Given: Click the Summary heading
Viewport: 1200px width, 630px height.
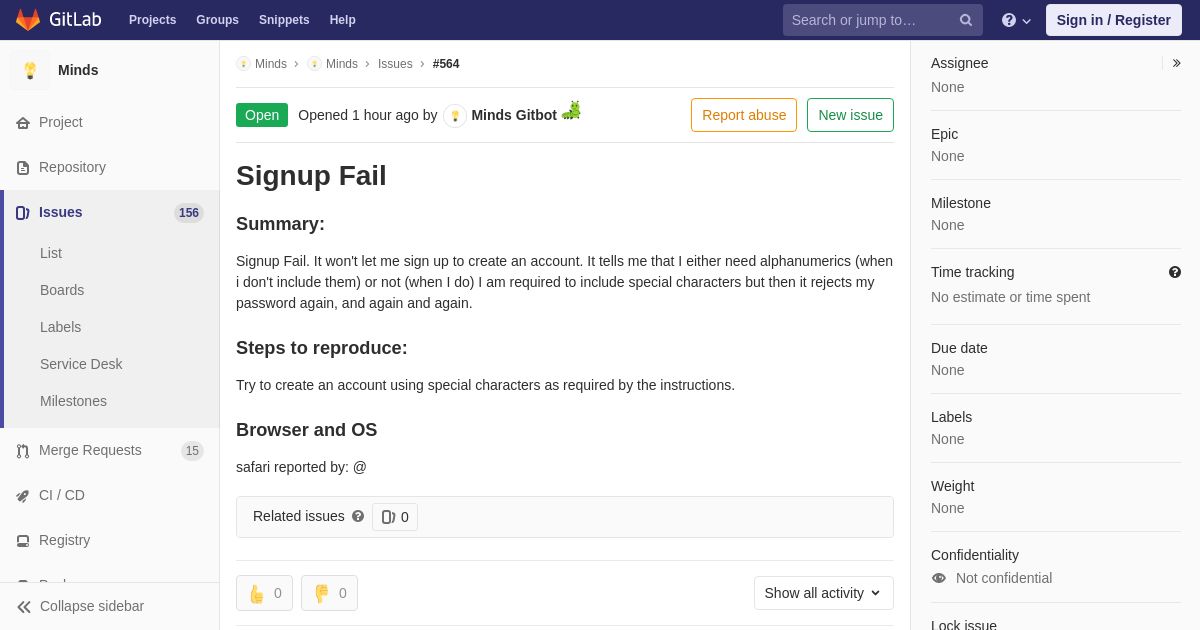Looking at the screenshot, I should click(280, 224).
